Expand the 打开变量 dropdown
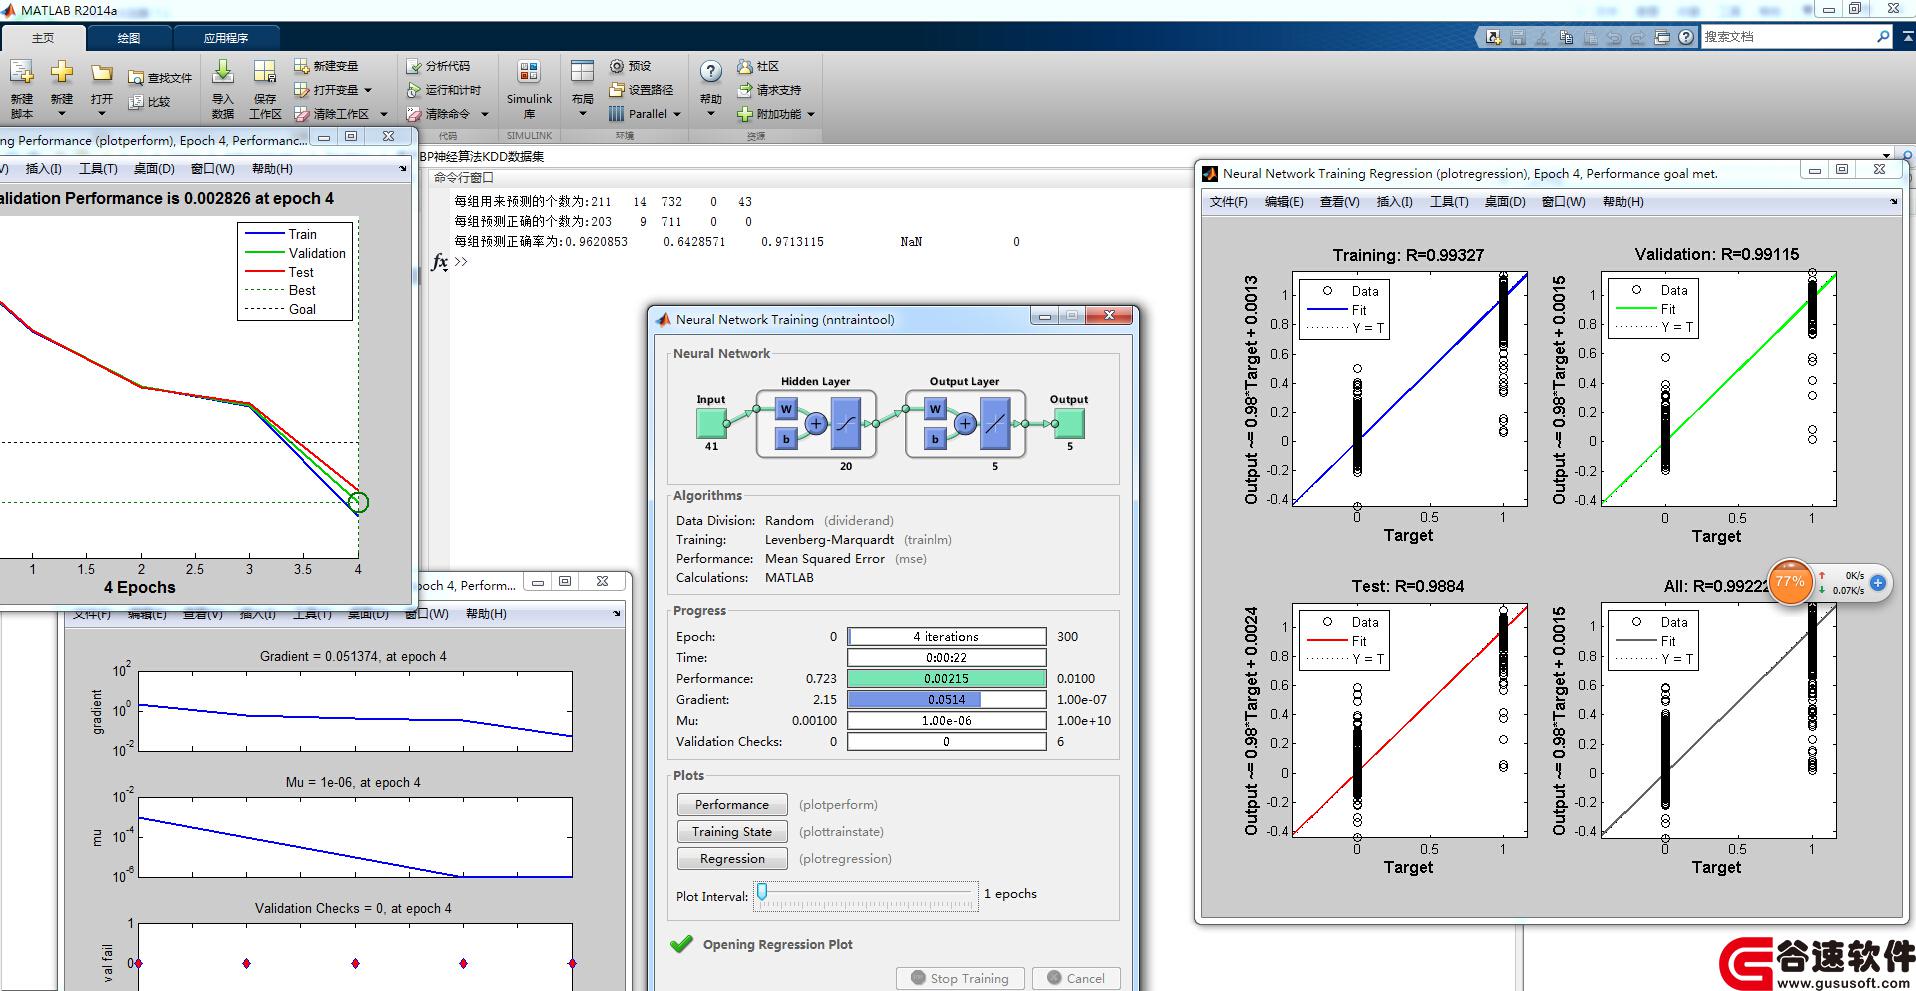 368,90
